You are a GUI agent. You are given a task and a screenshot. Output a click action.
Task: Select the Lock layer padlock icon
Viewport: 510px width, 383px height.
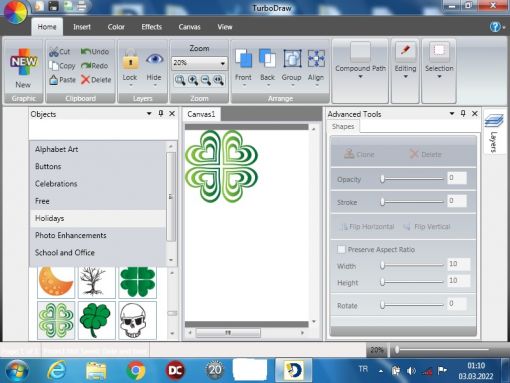[130, 59]
